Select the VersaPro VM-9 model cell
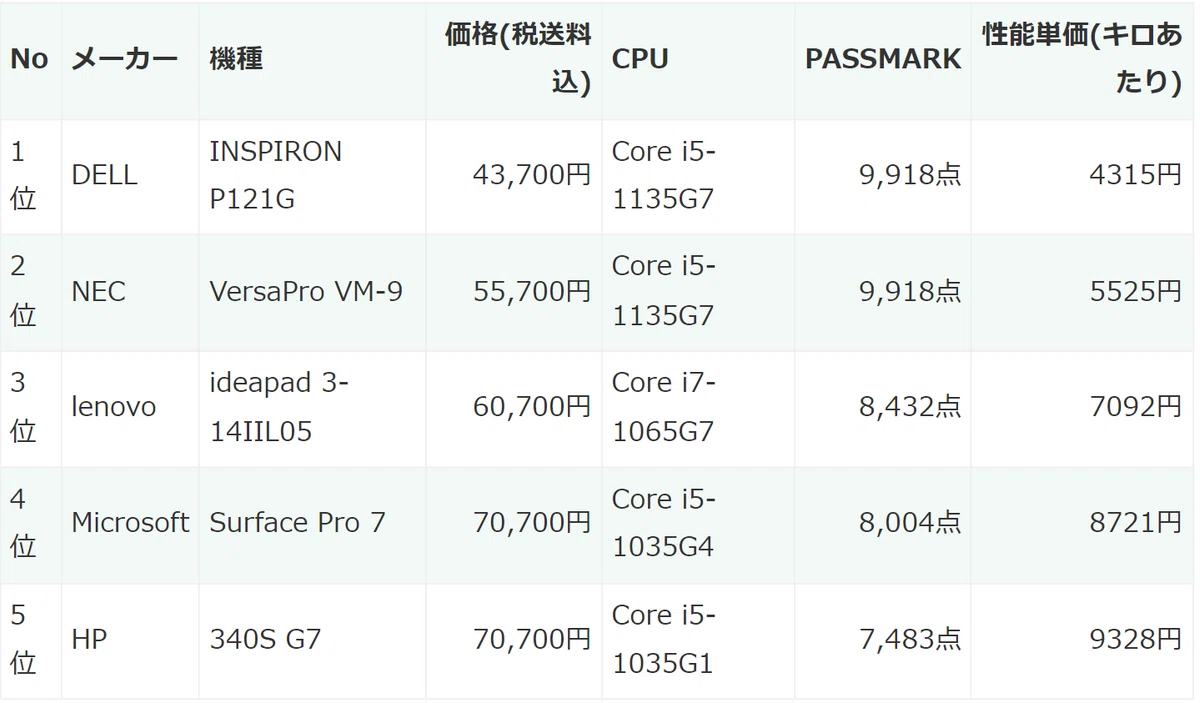1200x703 pixels. (x=312, y=292)
